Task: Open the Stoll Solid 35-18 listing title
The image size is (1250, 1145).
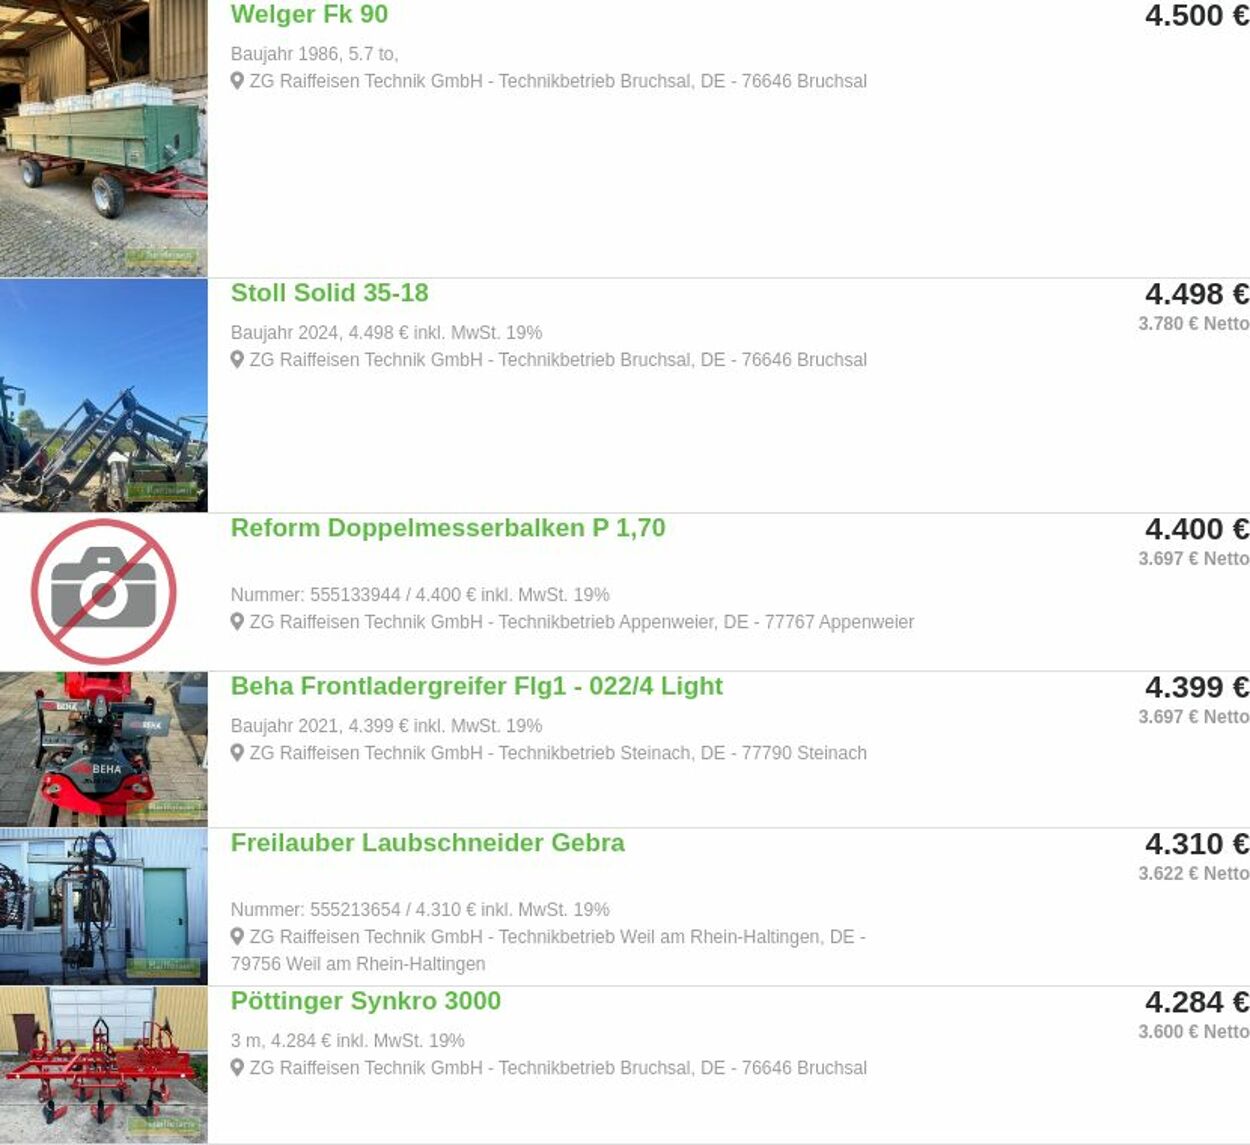Action: point(329,293)
